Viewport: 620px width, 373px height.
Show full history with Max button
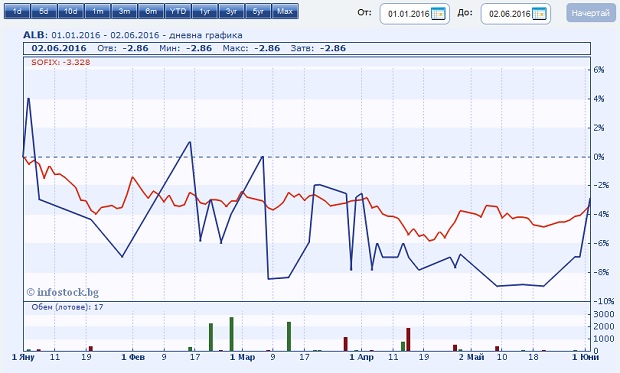(285, 11)
